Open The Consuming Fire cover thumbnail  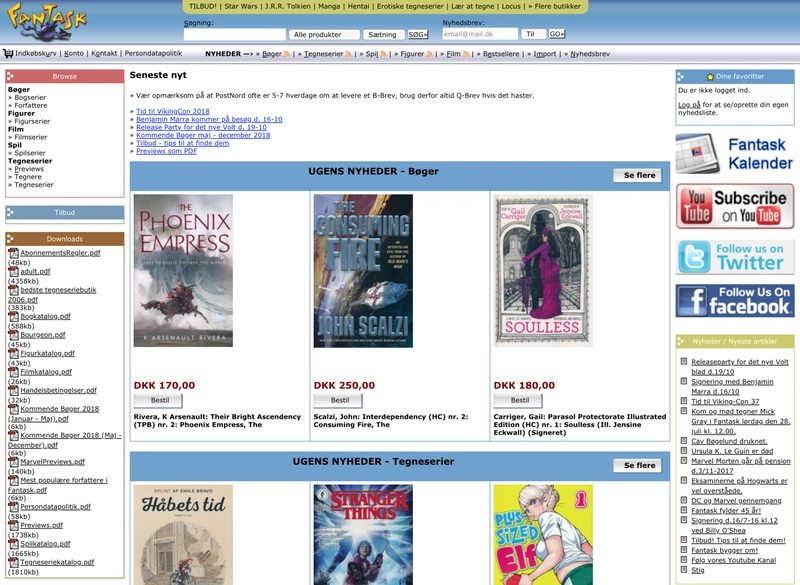363,271
